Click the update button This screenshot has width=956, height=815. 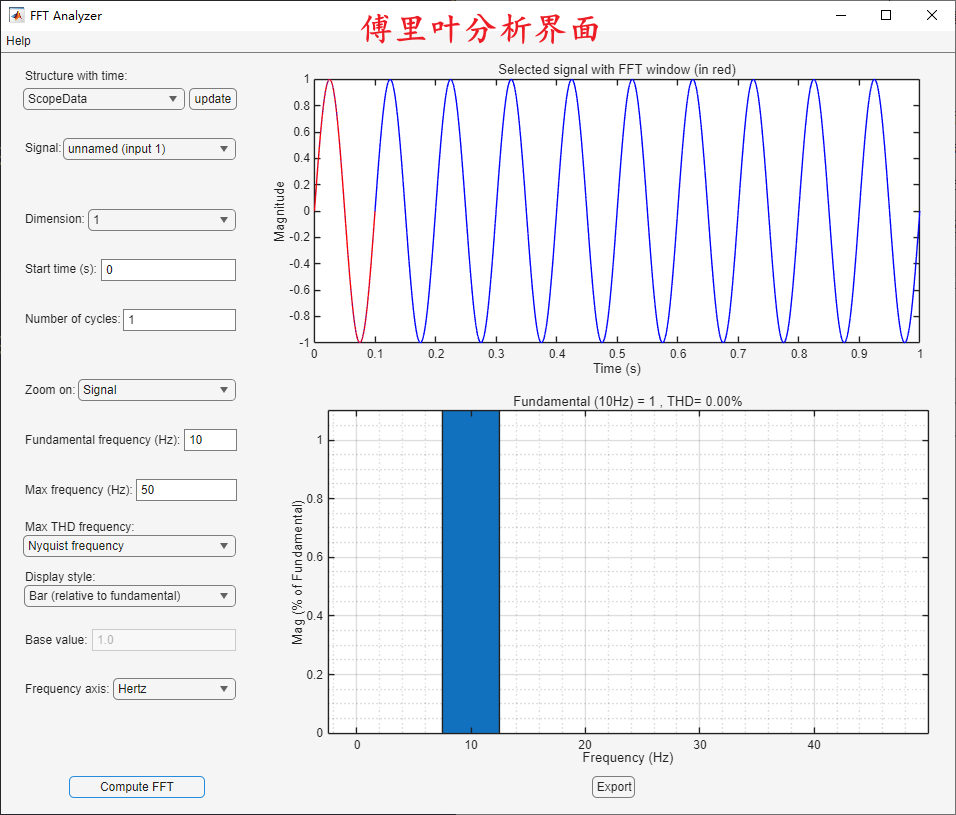pyautogui.click(x=212, y=99)
